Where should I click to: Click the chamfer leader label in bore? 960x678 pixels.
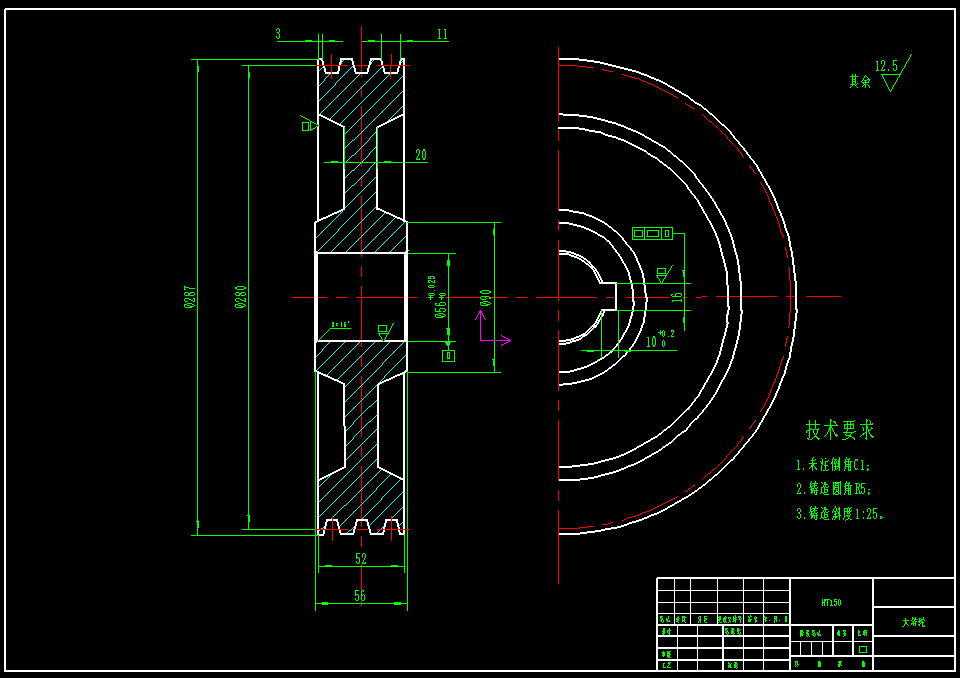click(340, 325)
